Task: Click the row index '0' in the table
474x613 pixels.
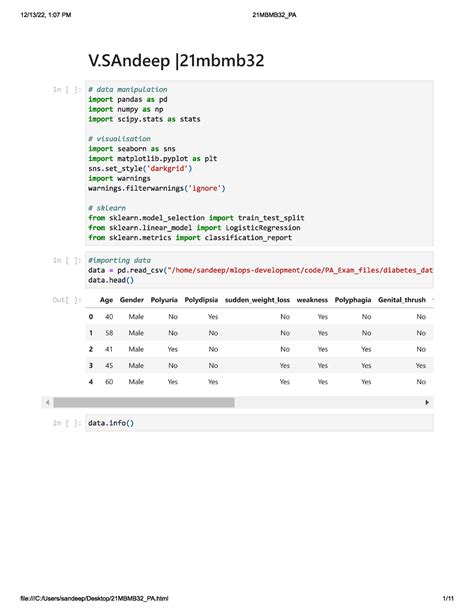Action: 91,317
